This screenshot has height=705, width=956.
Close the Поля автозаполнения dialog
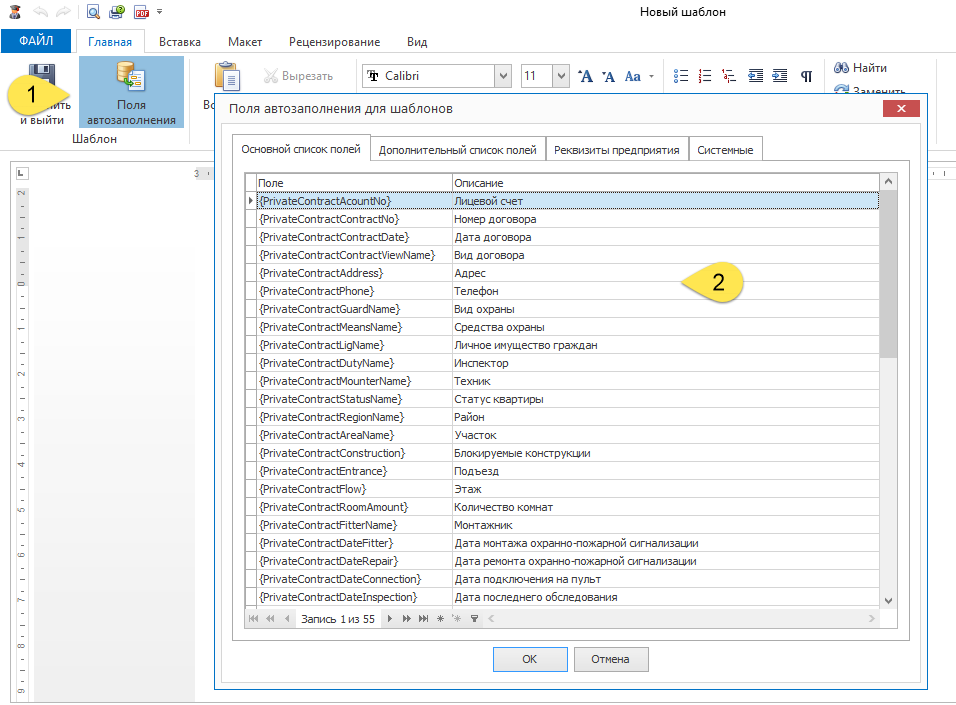coord(901,109)
